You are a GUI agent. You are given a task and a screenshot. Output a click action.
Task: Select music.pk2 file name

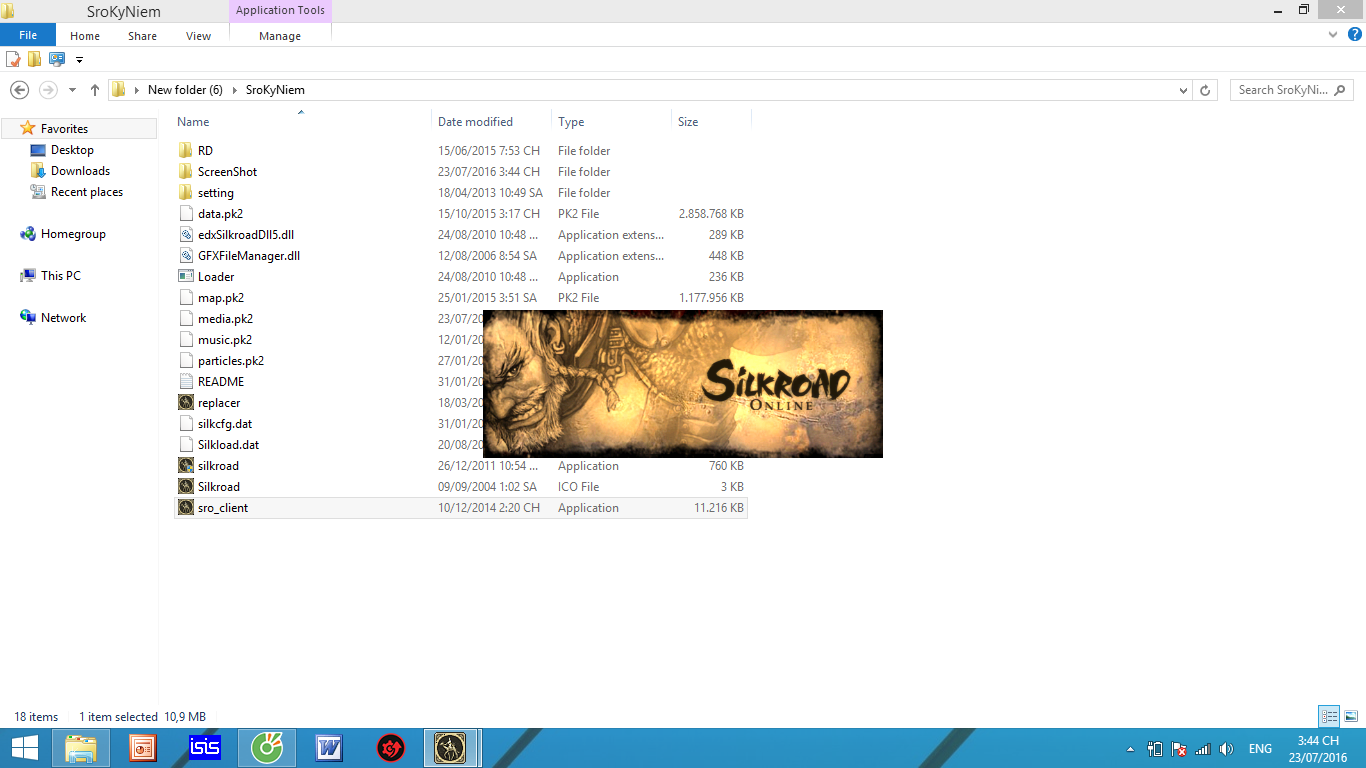[x=225, y=340]
